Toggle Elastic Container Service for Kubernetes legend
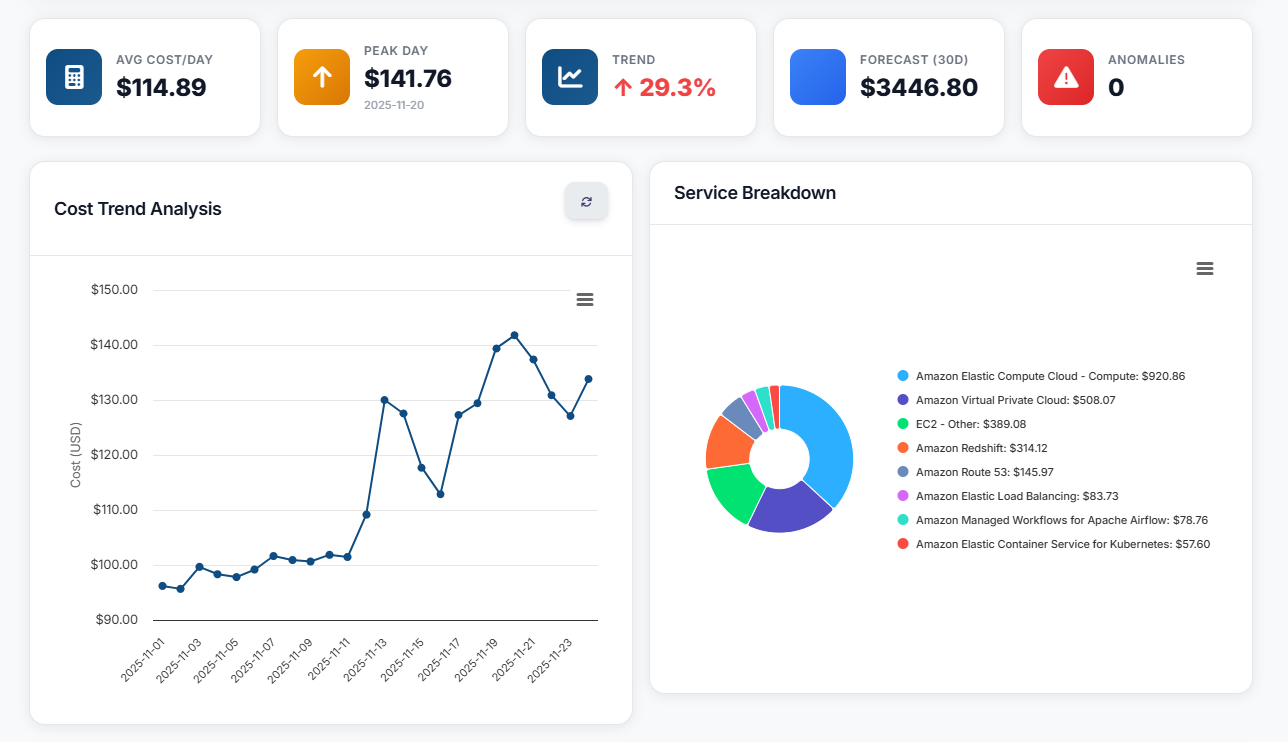Screen dimensions: 1288x742 1054,544
